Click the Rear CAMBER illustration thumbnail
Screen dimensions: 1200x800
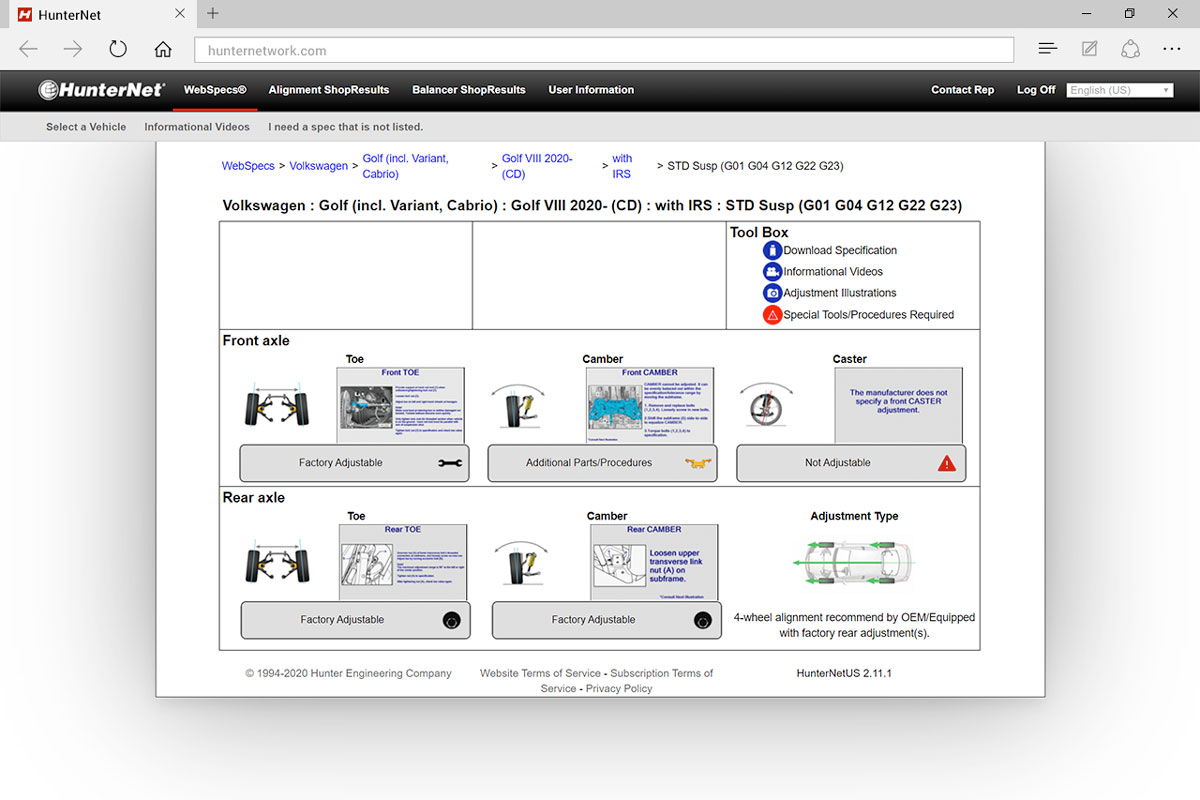pyautogui.click(x=655, y=562)
